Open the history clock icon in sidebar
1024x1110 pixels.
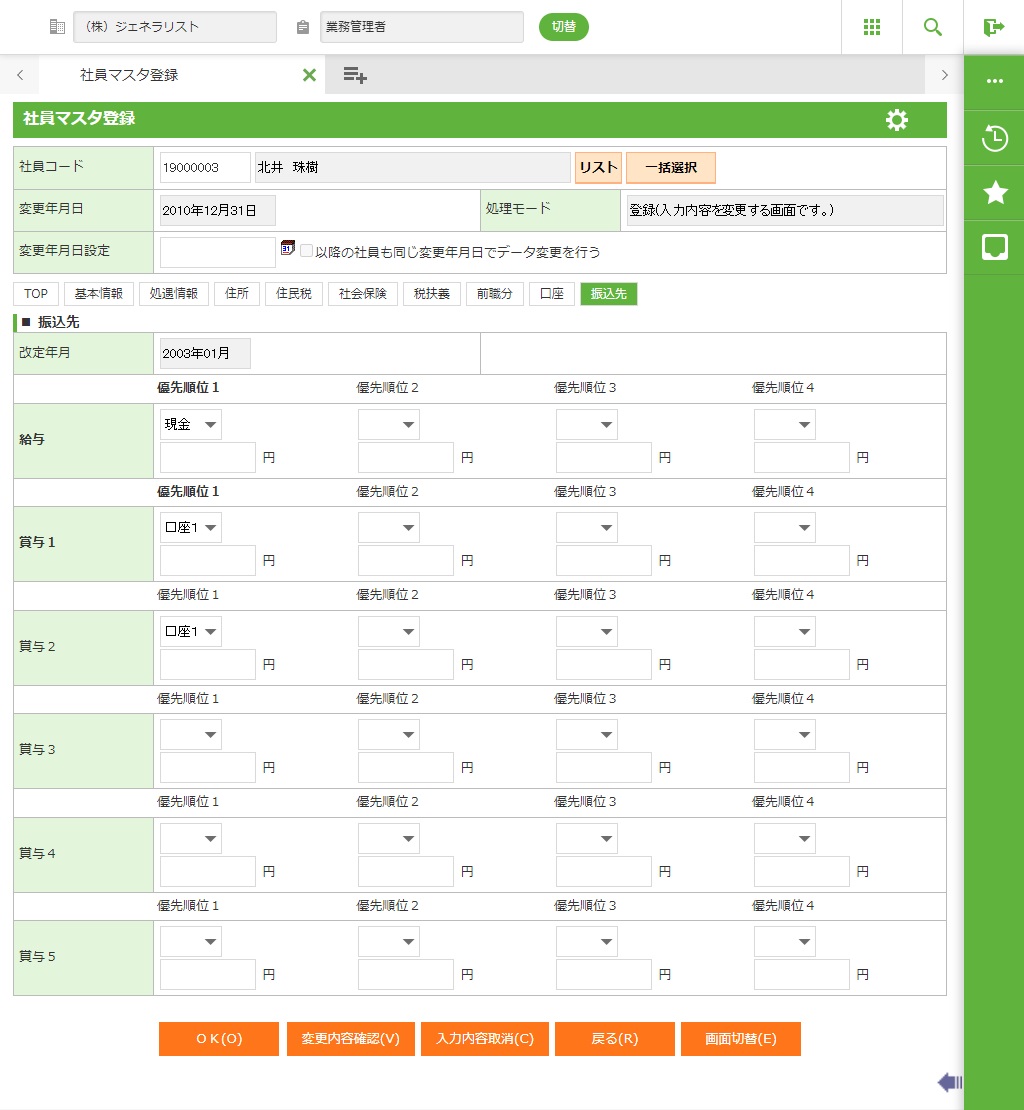[994, 138]
